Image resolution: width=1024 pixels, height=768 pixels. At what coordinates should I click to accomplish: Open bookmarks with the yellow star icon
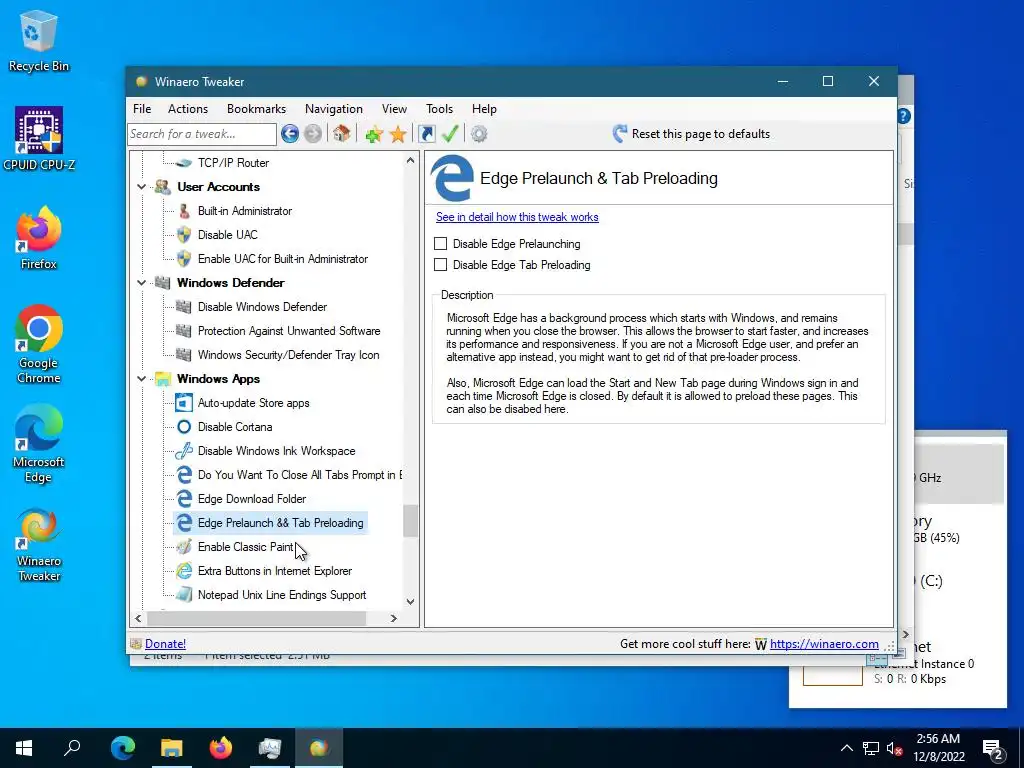(x=398, y=134)
